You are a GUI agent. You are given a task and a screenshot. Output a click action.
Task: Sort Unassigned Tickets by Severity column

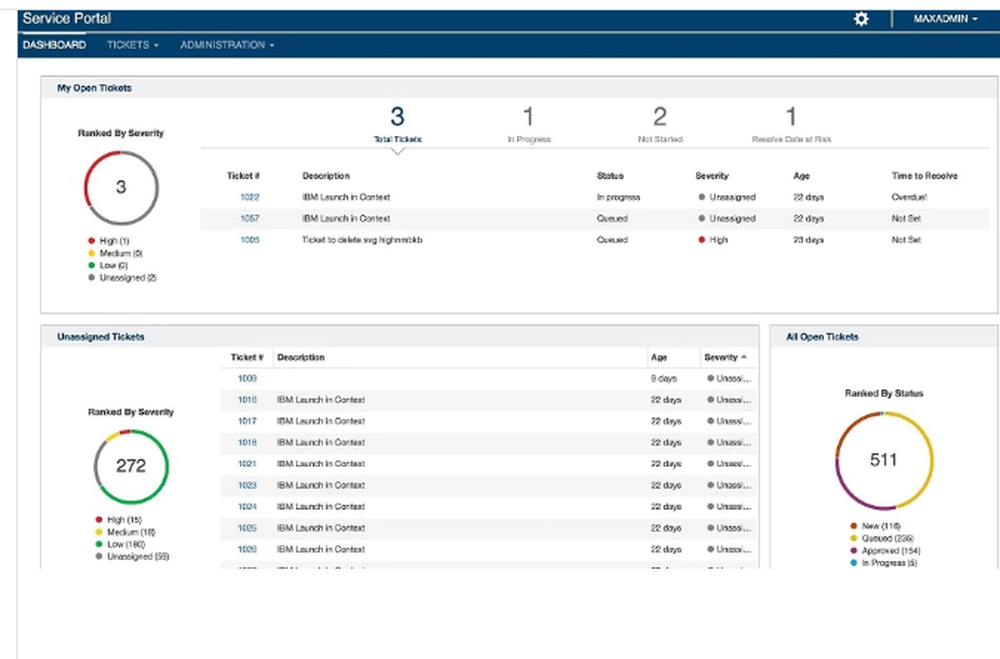[725, 357]
